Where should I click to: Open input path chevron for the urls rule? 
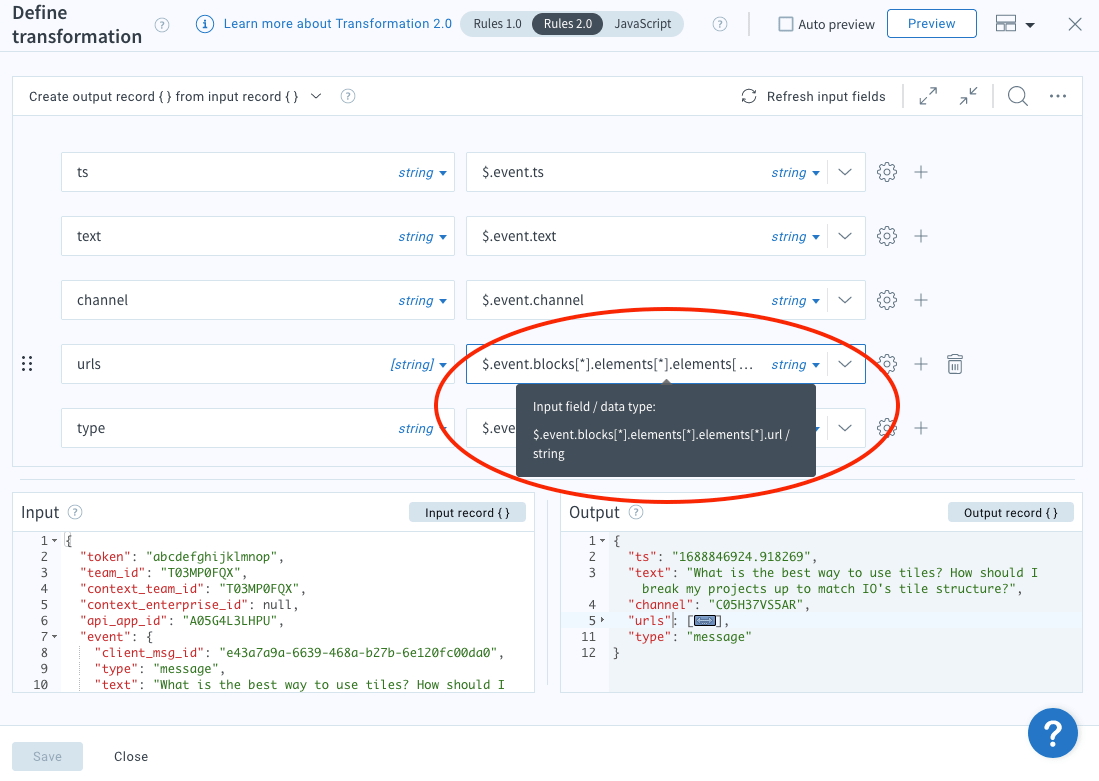coord(845,364)
